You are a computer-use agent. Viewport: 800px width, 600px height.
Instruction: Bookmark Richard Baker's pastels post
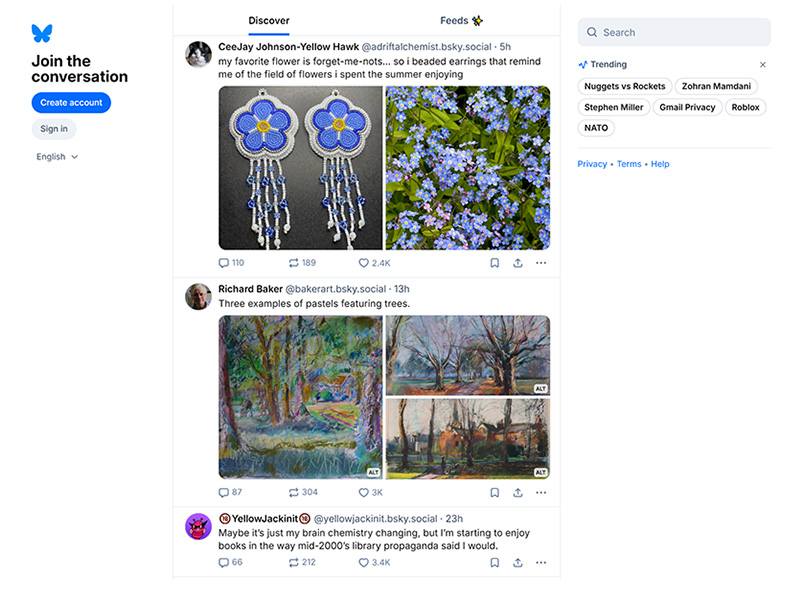pyautogui.click(x=494, y=492)
